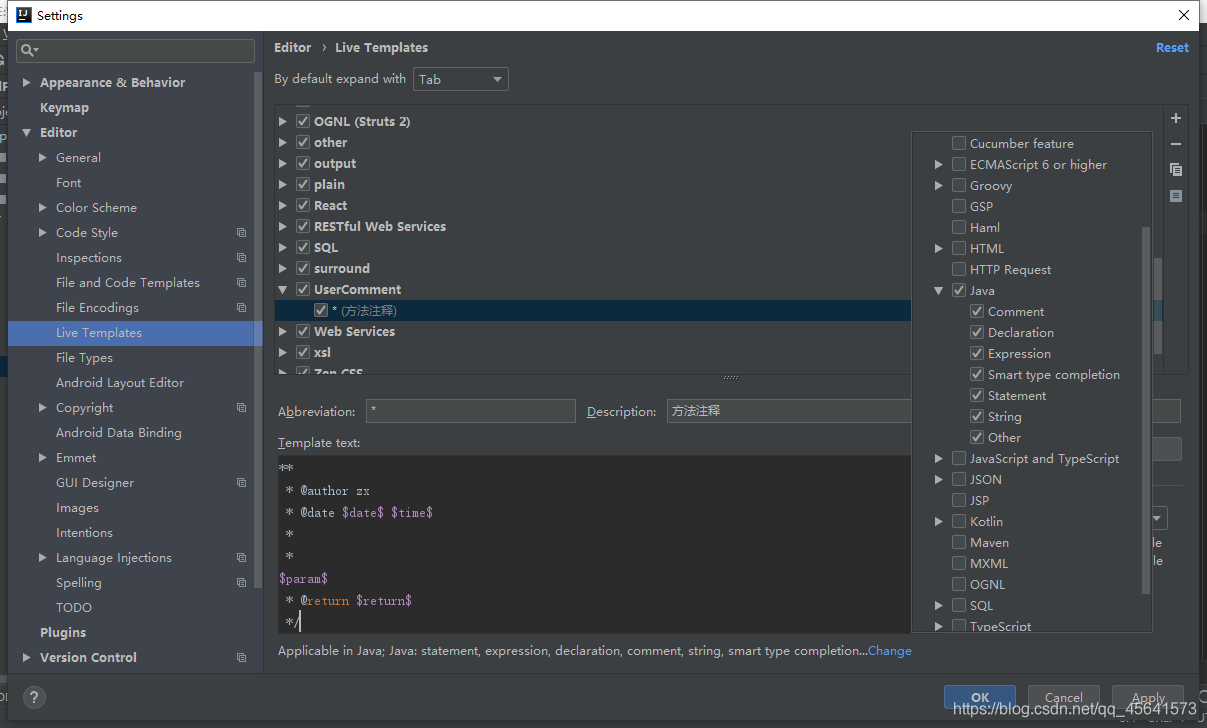Click the Abbreviation input field
The height and width of the screenshot is (728, 1207).
(469, 411)
